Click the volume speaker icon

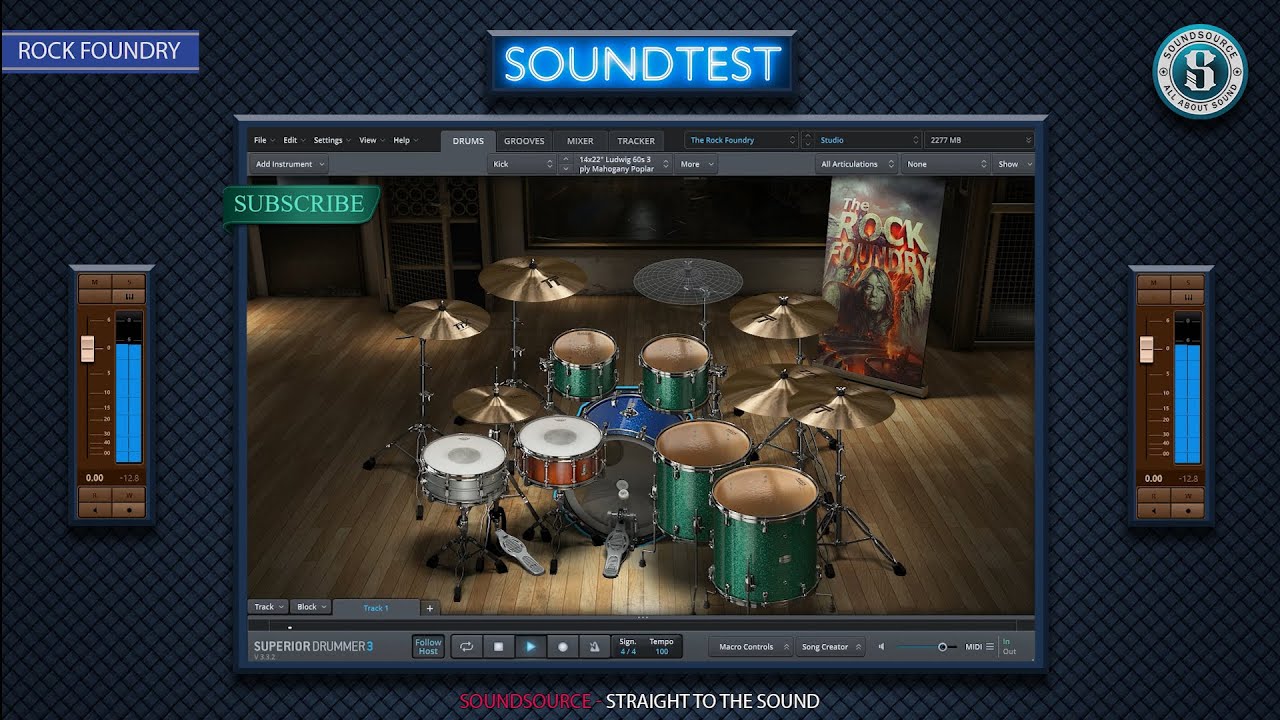point(881,647)
